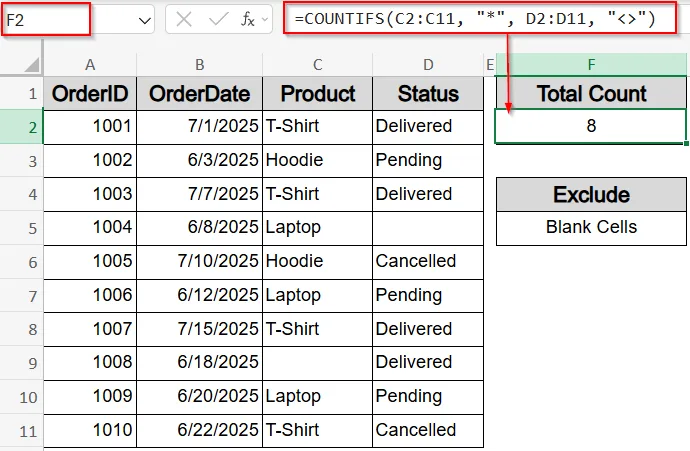Click the Select All corner triangle
Viewport: 690px width, 451px height.
[32, 64]
